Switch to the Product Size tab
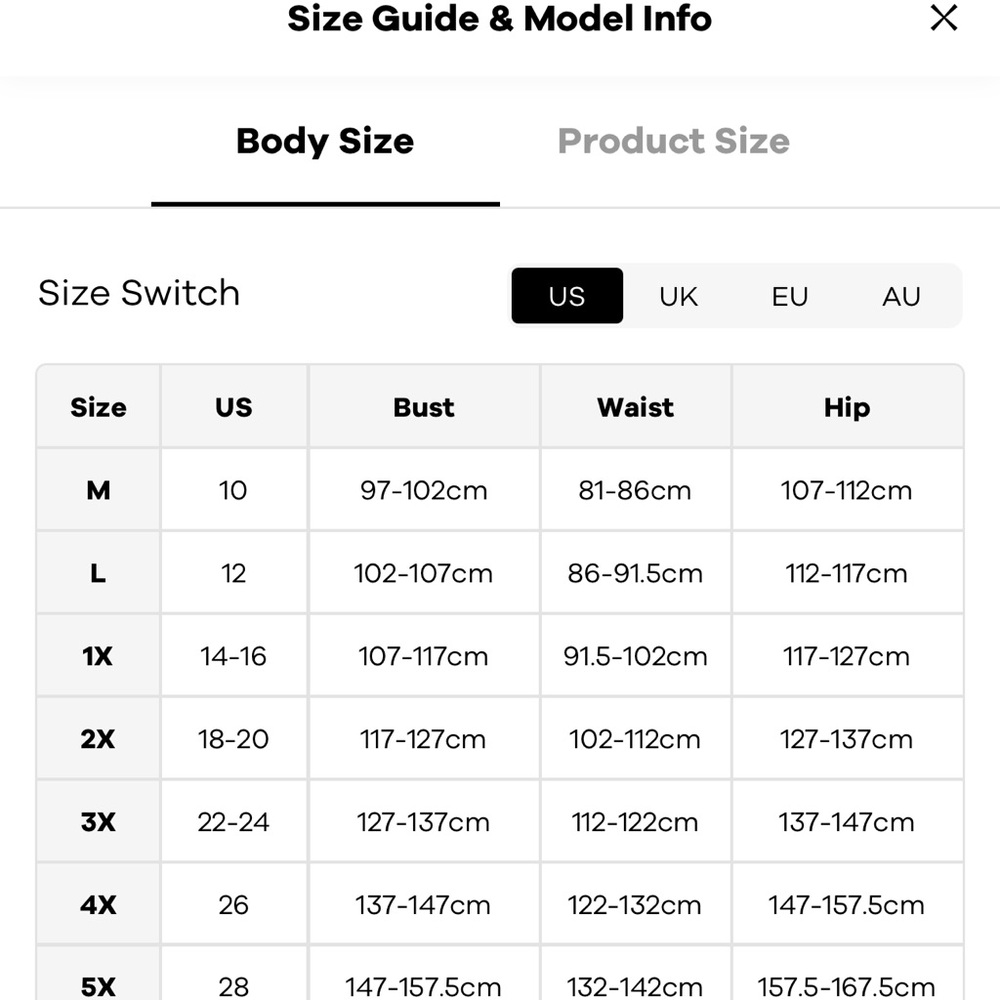Screen dimensions: 1000x1000 [x=673, y=141]
